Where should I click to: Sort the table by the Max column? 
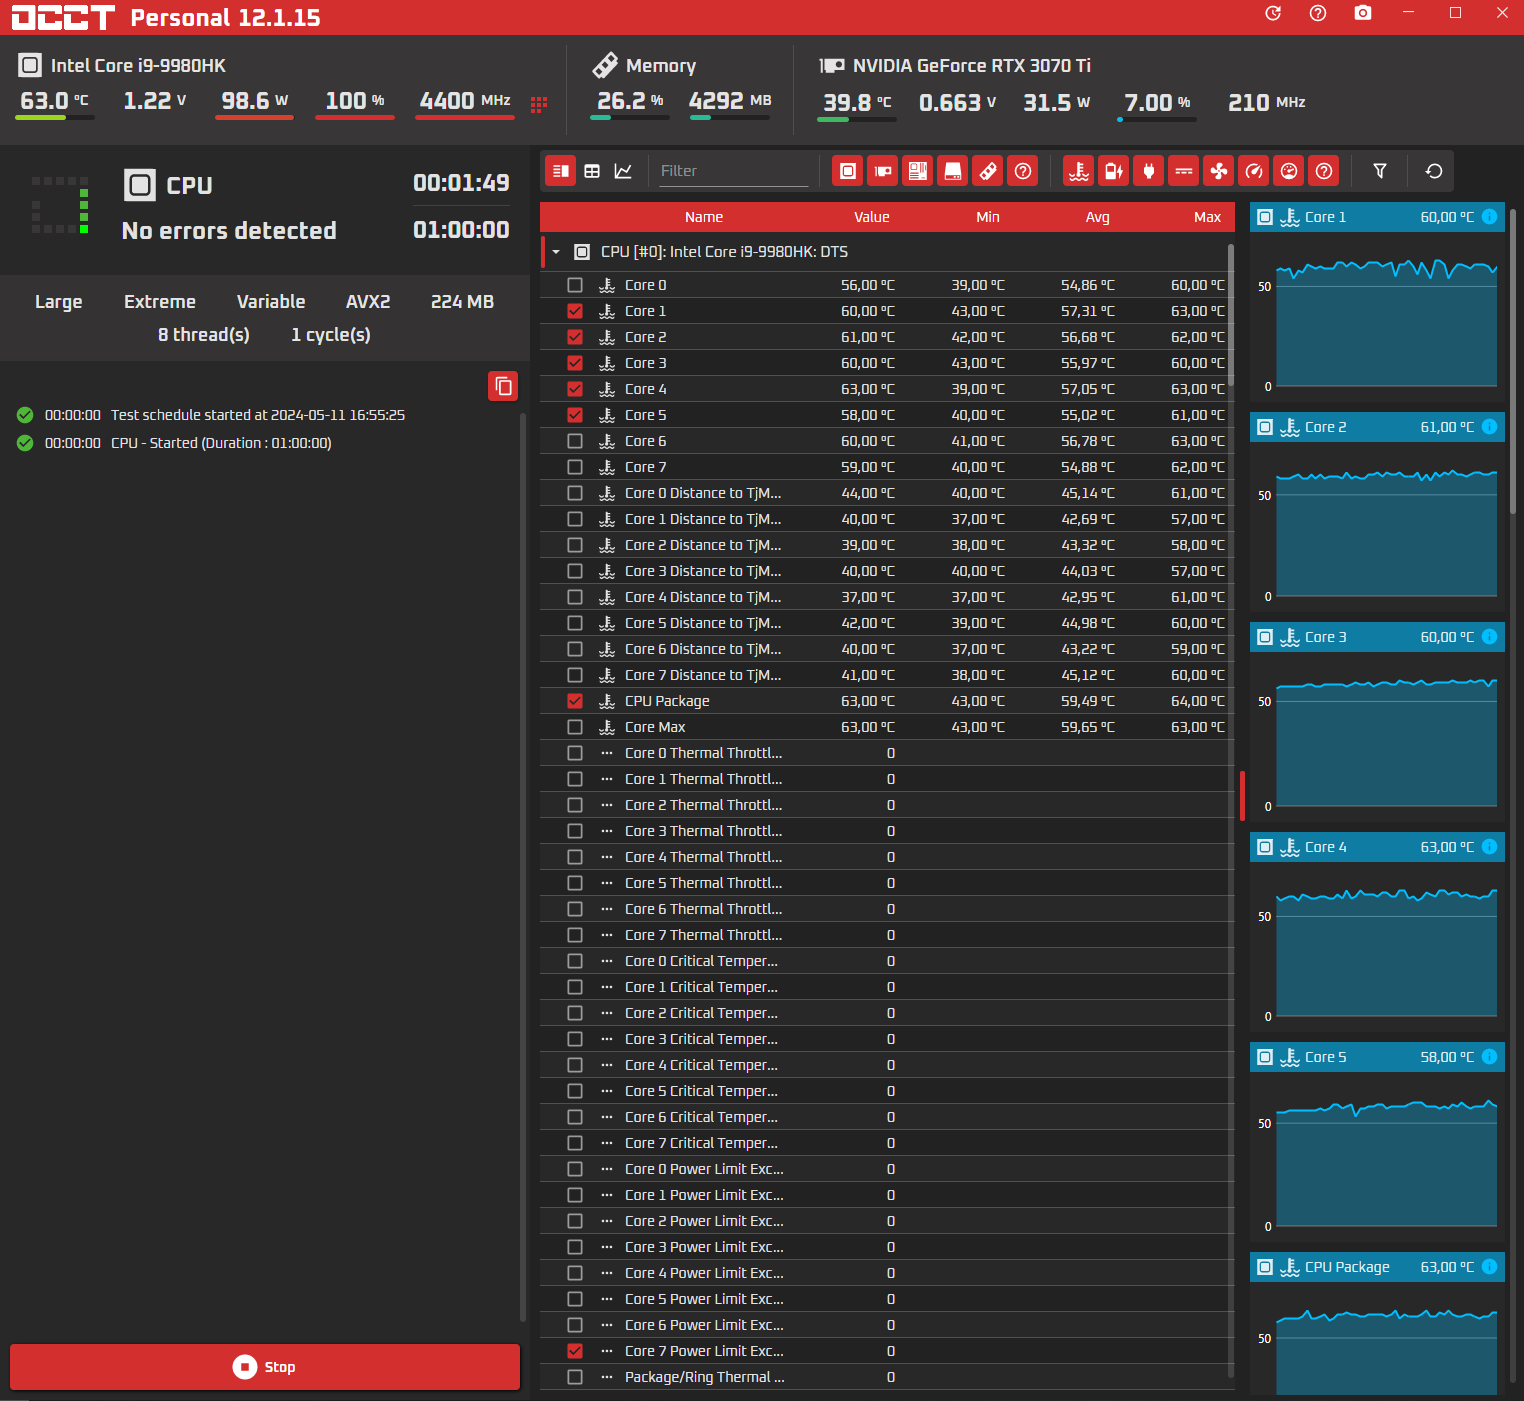1208,217
